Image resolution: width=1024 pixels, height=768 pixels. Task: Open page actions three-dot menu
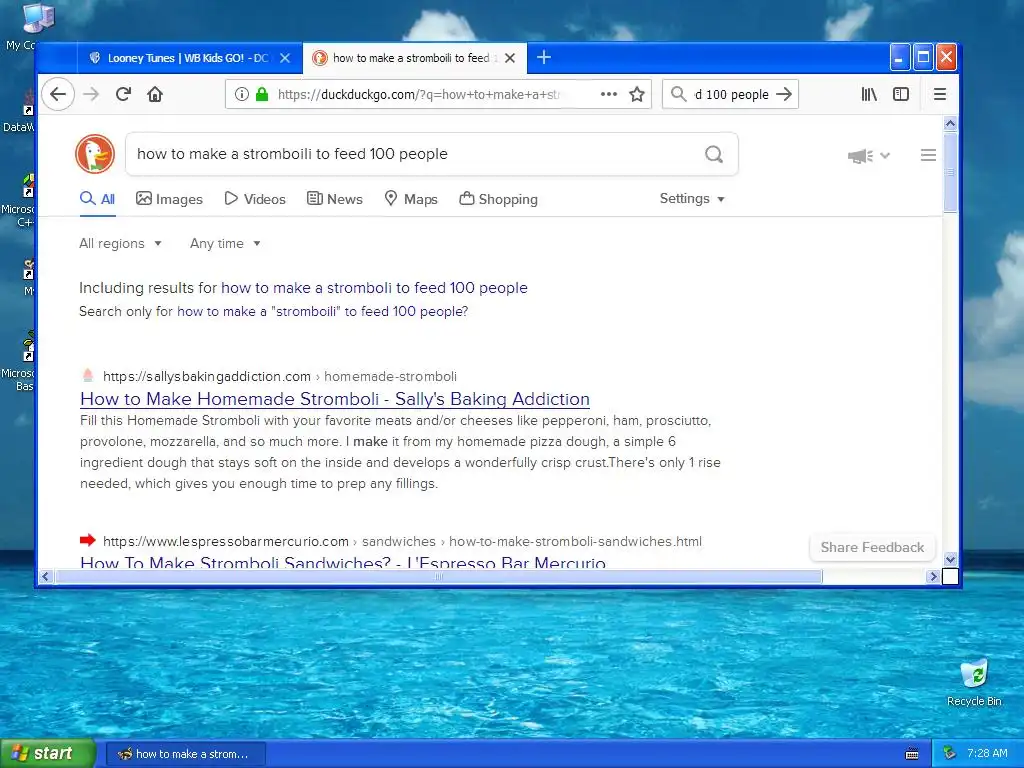point(609,94)
